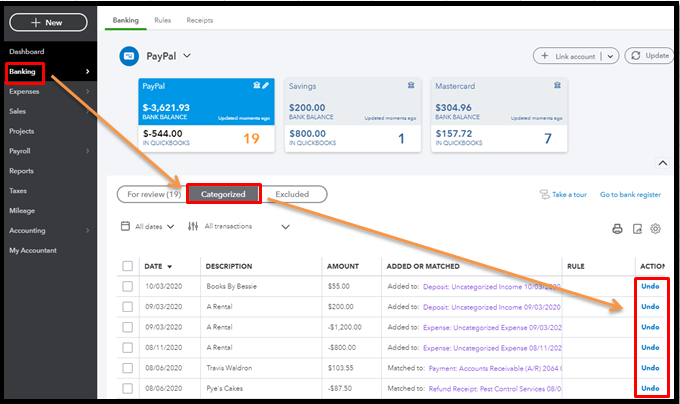Viewport: 680px width, 404px height.
Task: Check the box for Books By Bessie row
Action: click(x=127, y=286)
